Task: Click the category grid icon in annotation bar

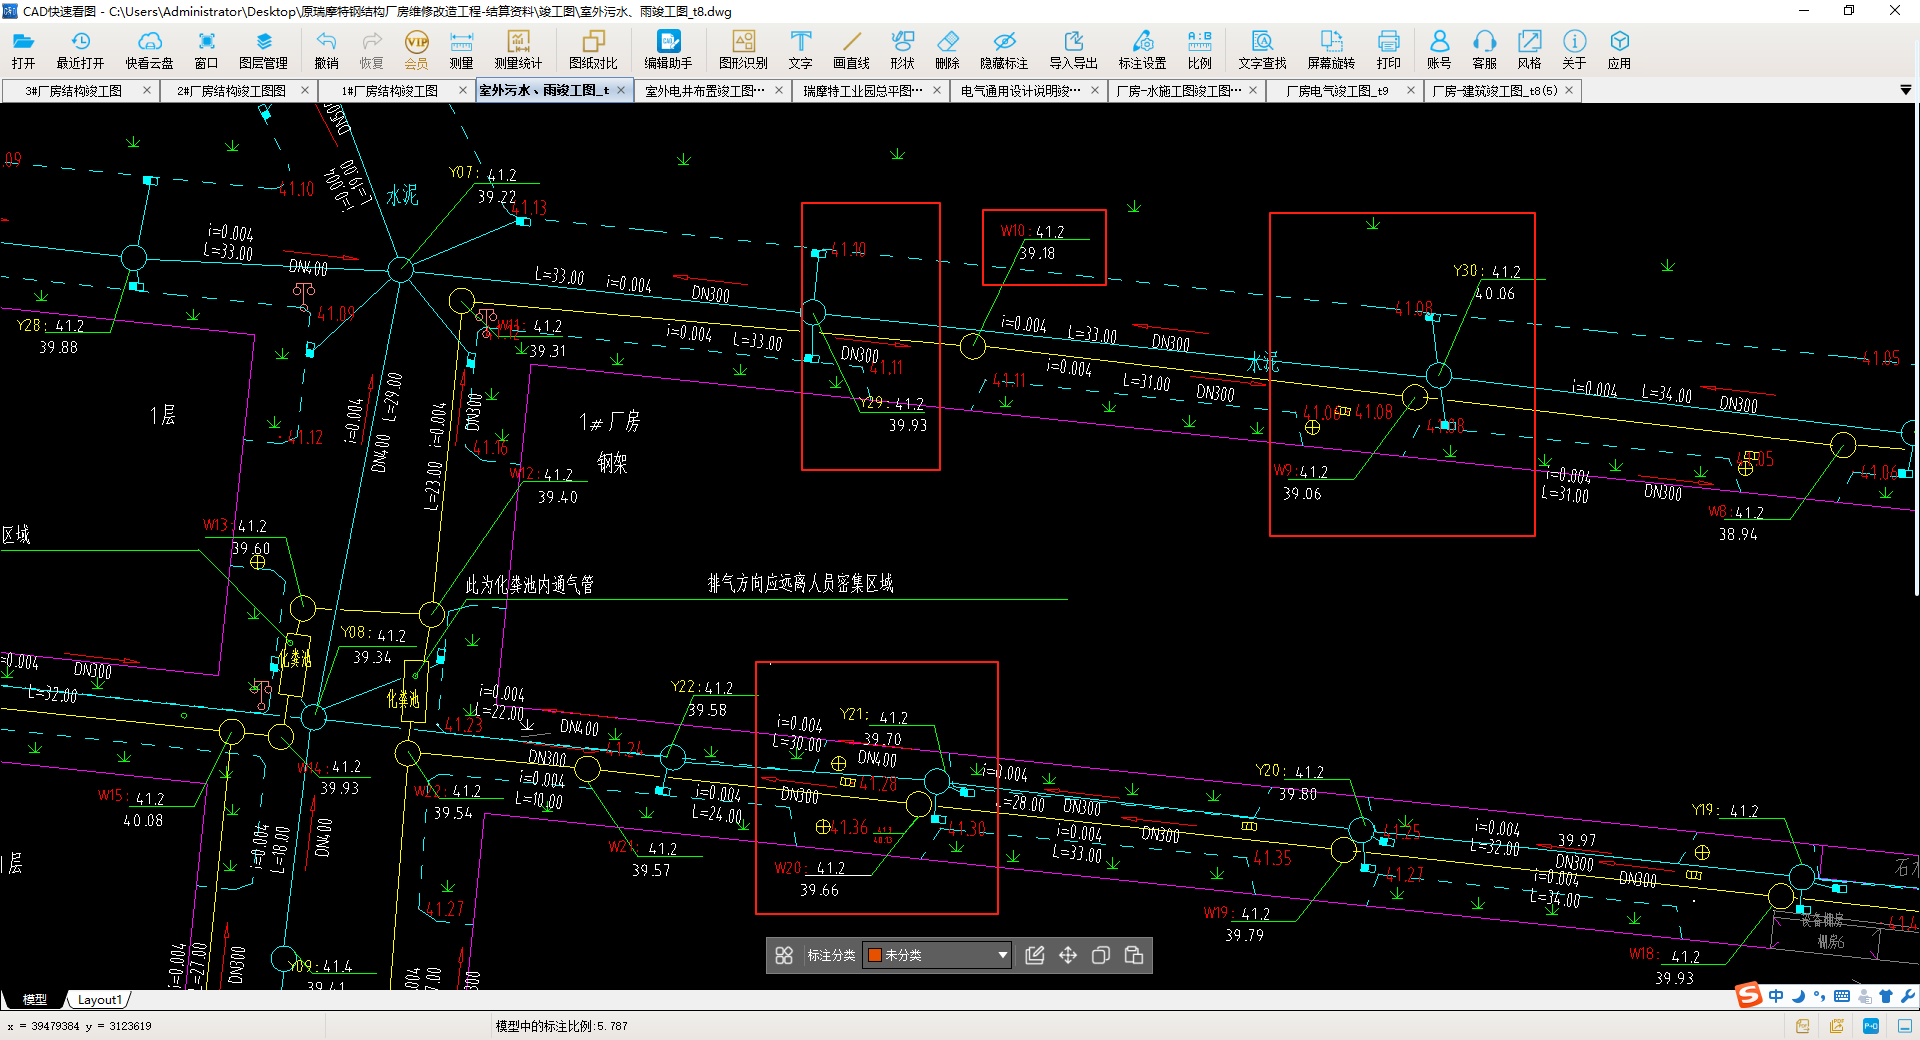Action: pyautogui.click(x=784, y=955)
